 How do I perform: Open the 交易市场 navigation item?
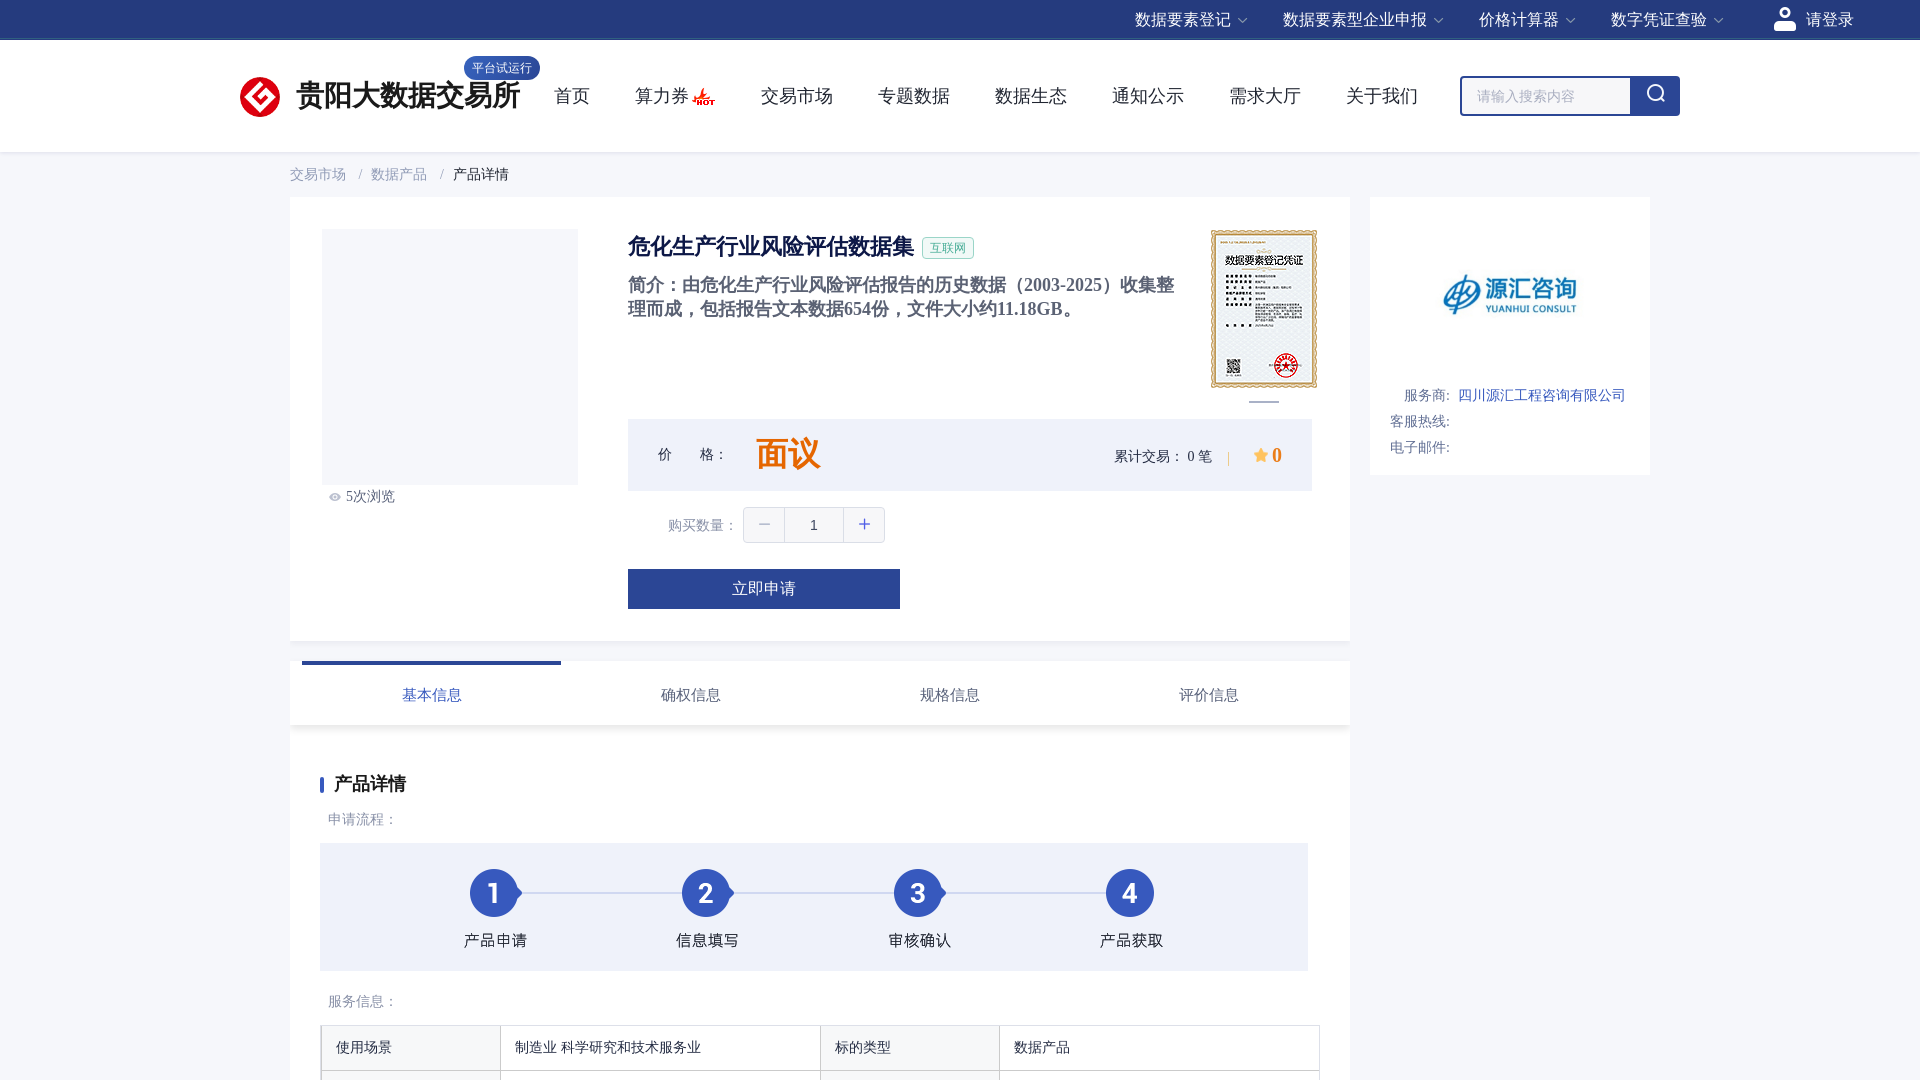pyautogui.click(x=797, y=96)
